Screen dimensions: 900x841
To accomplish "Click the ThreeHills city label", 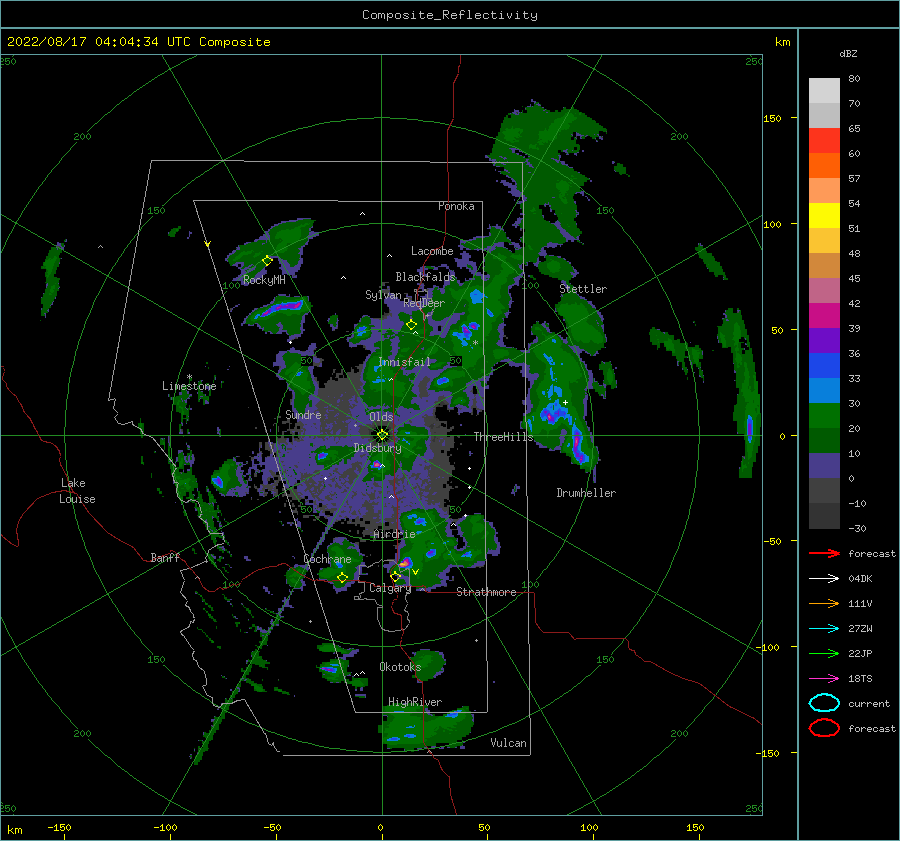I will (503, 437).
